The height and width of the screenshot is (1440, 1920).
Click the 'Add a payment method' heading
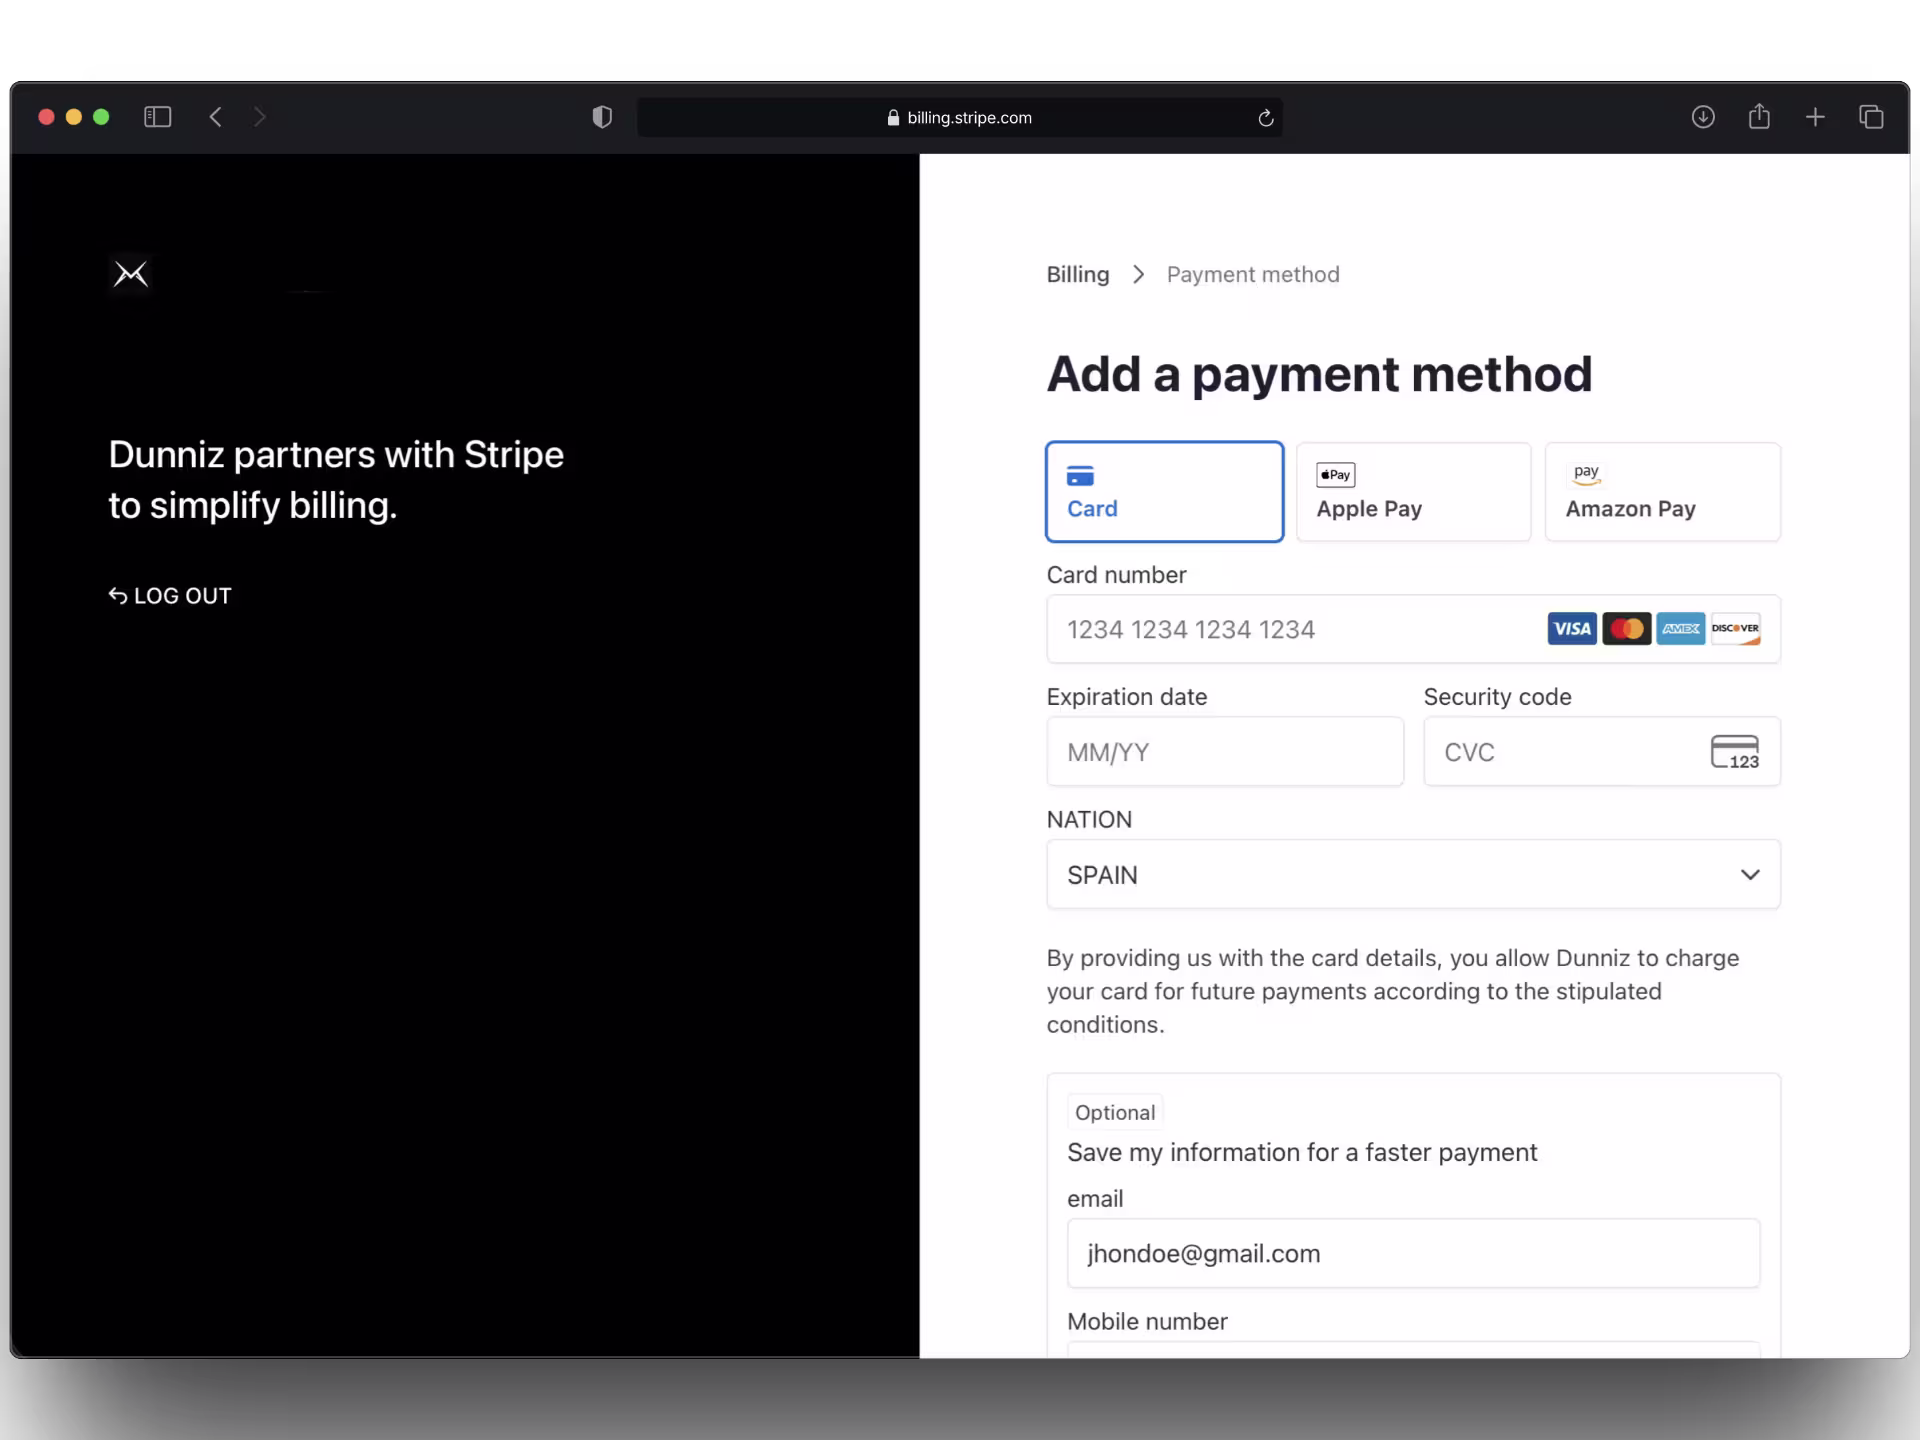click(1319, 375)
